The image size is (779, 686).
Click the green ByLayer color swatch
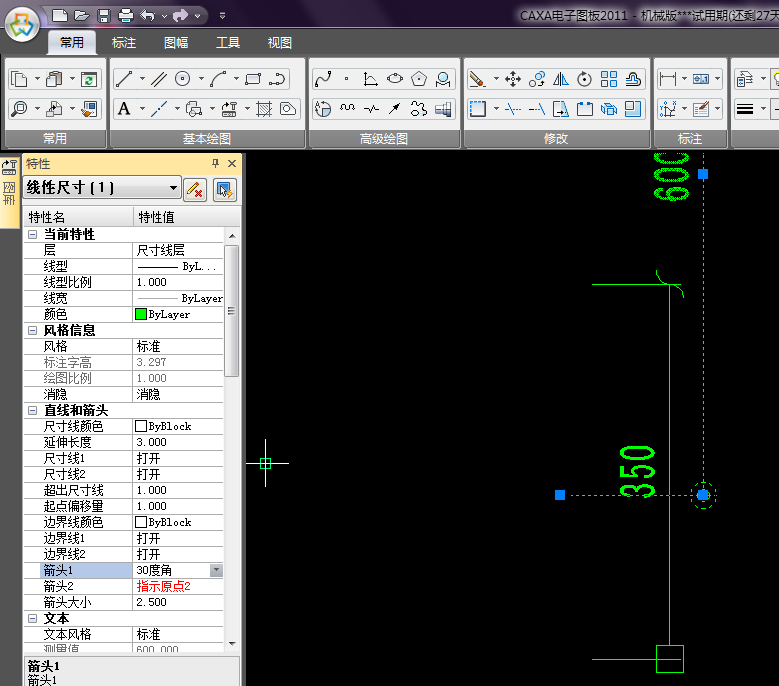(141, 314)
